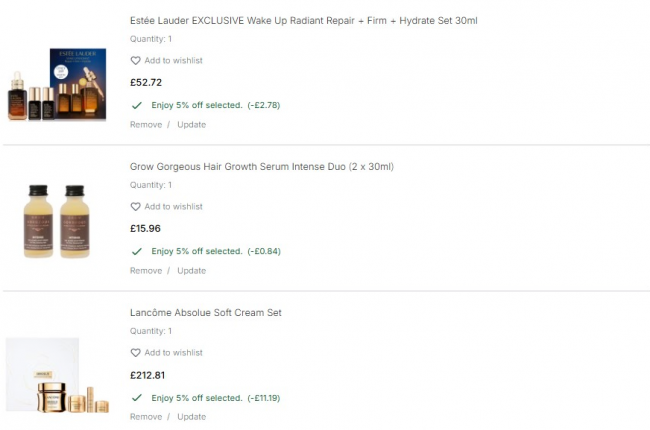The width and height of the screenshot is (650, 430).
Task: Click green checkmark beside Lancôme discount
Action: pyautogui.click(x=136, y=397)
